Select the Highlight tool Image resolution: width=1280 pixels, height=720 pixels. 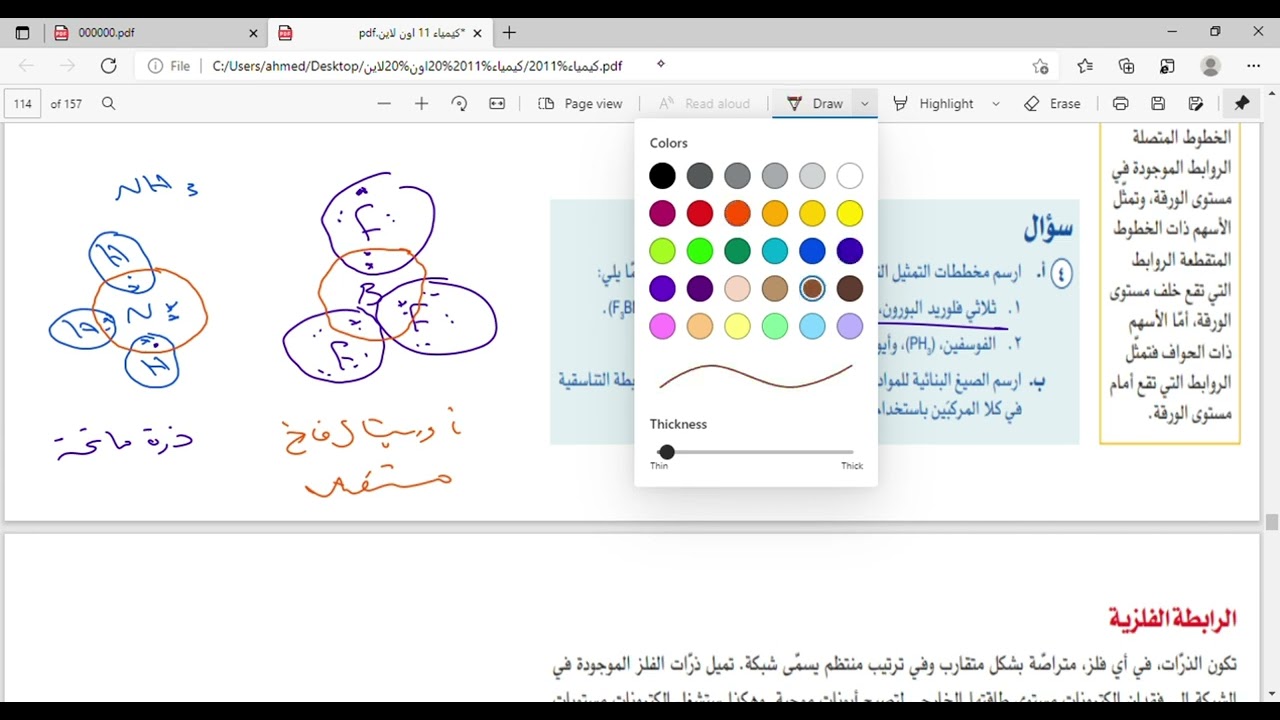(933, 104)
